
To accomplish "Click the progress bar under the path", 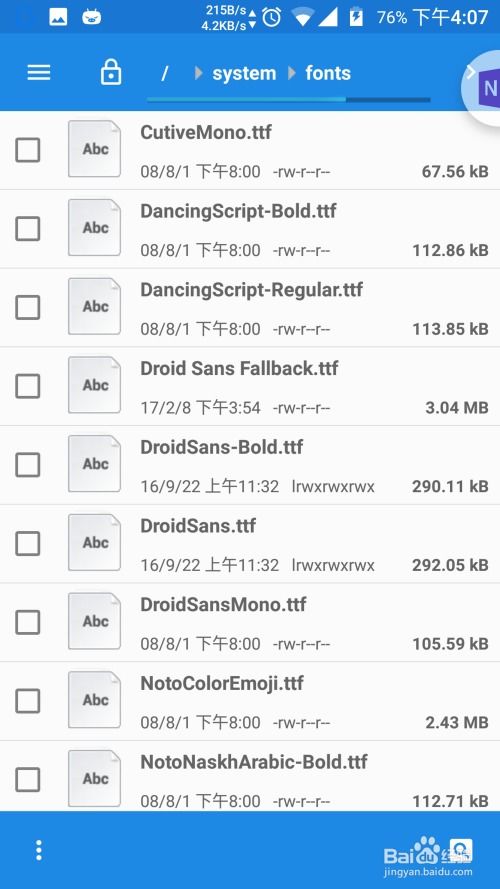I will tap(289, 100).
